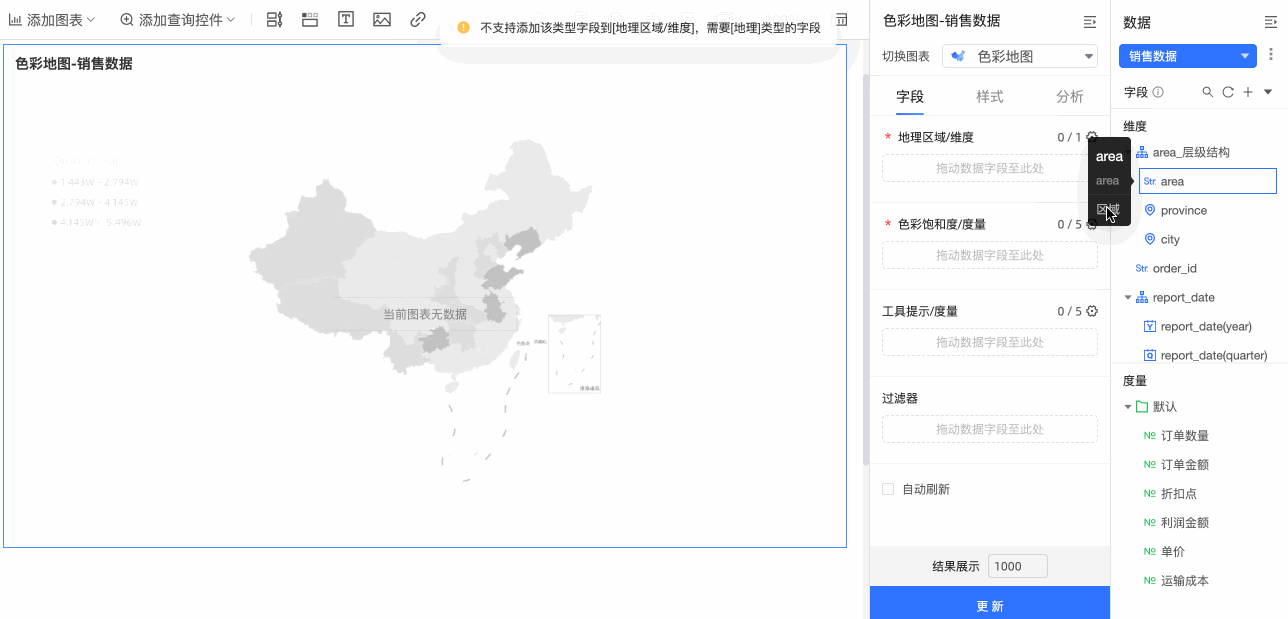The width and height of the screenshot is (1288, 619).
Task: Open the 销售数据 dataset dropdown
Action: pos(1187,56)
